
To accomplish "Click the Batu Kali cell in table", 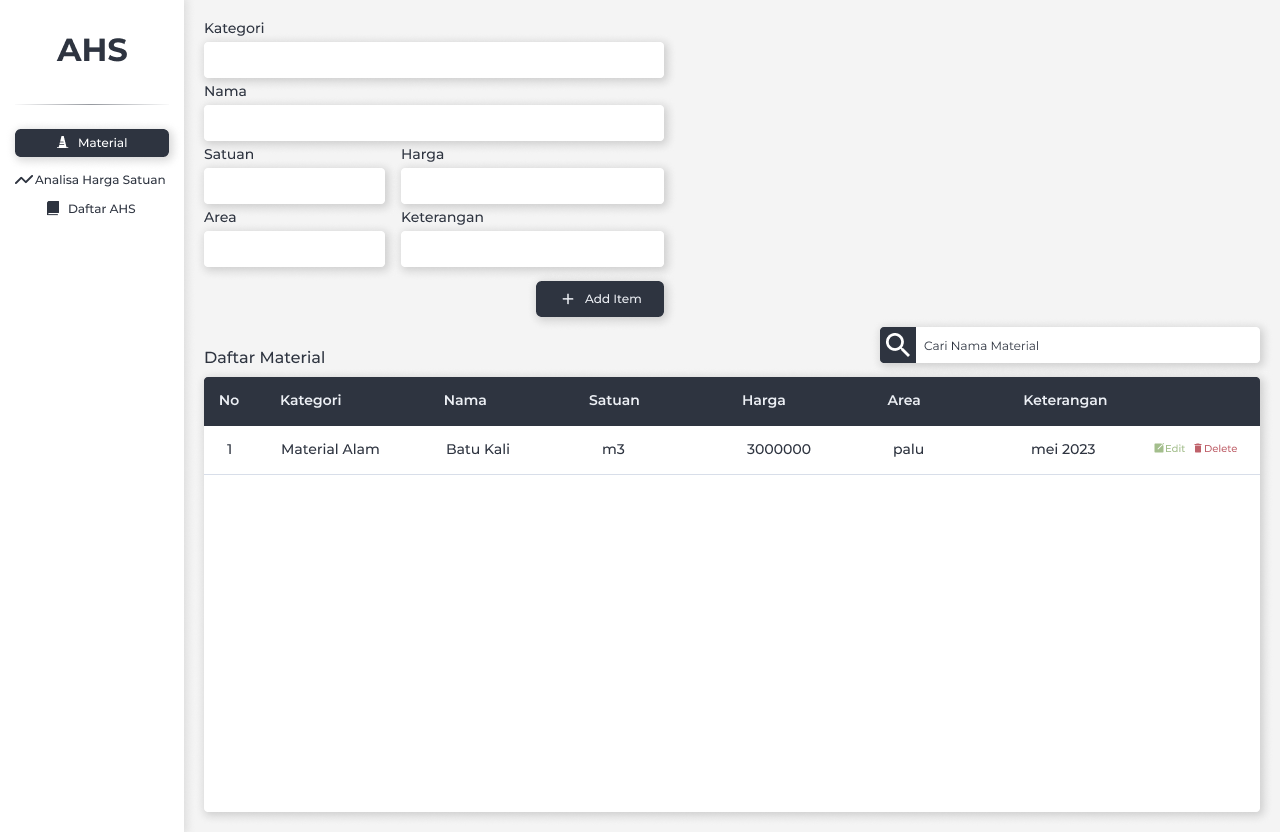I will pyautogui.click(x=478, y=449).
